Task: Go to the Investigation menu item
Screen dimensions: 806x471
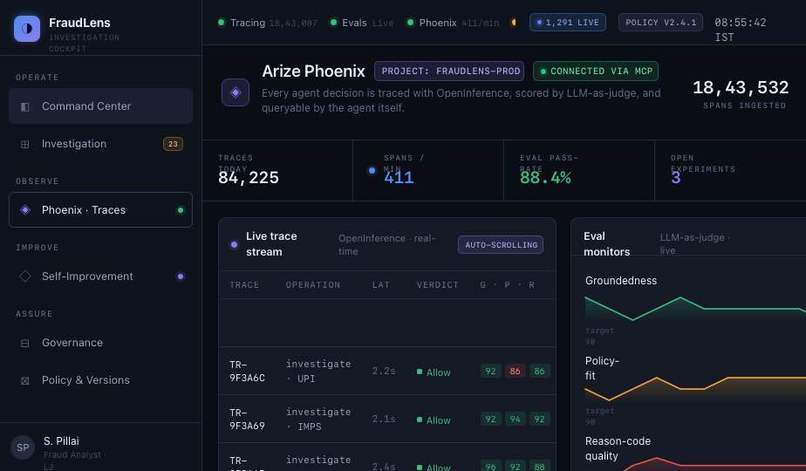Action: [101, 144]
